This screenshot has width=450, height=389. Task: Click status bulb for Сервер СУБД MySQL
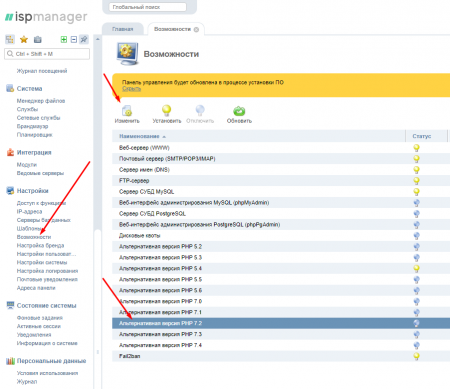(416, 192)
